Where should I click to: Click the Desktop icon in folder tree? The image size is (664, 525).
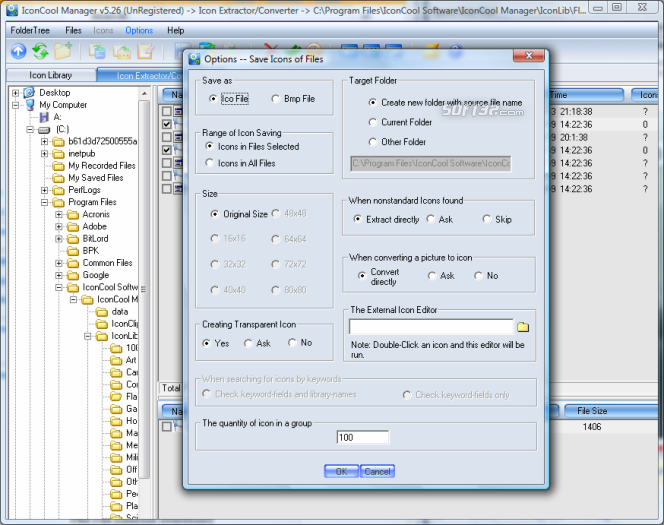29,92
